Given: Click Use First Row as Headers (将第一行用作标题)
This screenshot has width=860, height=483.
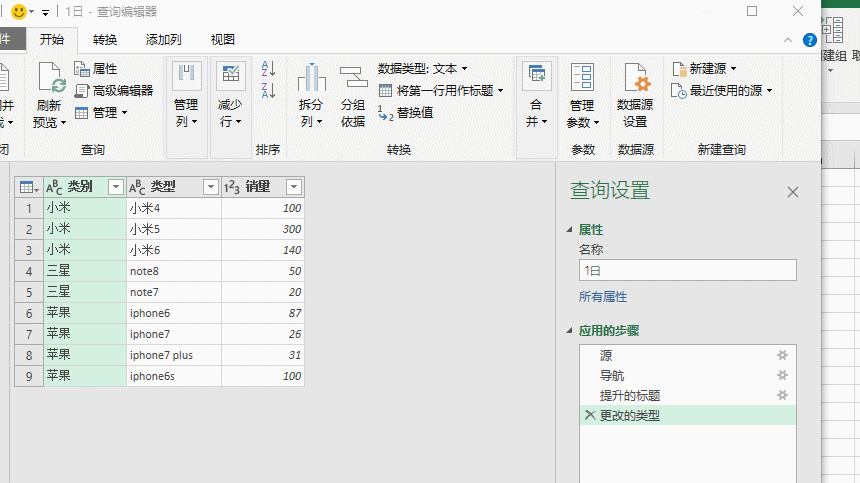Looking at the screenshot, I should click(x=441, y=90).
